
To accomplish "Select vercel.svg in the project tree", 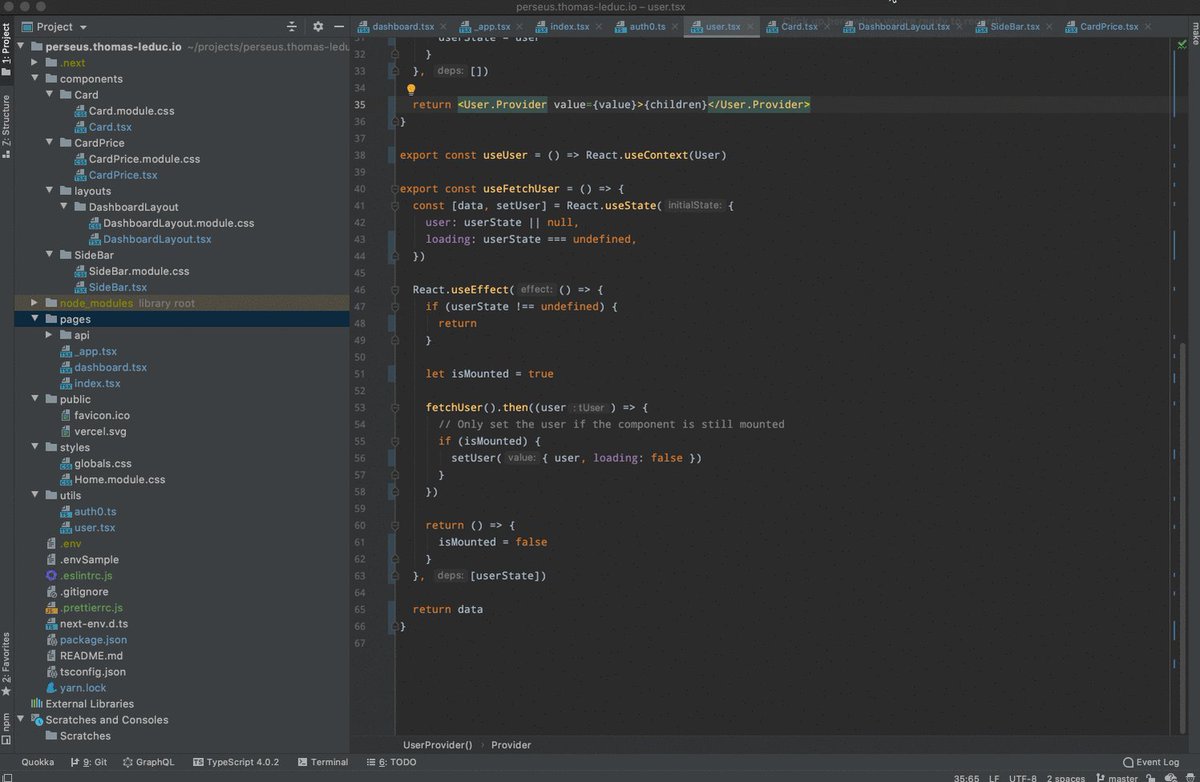I will (x=93, y=431).
